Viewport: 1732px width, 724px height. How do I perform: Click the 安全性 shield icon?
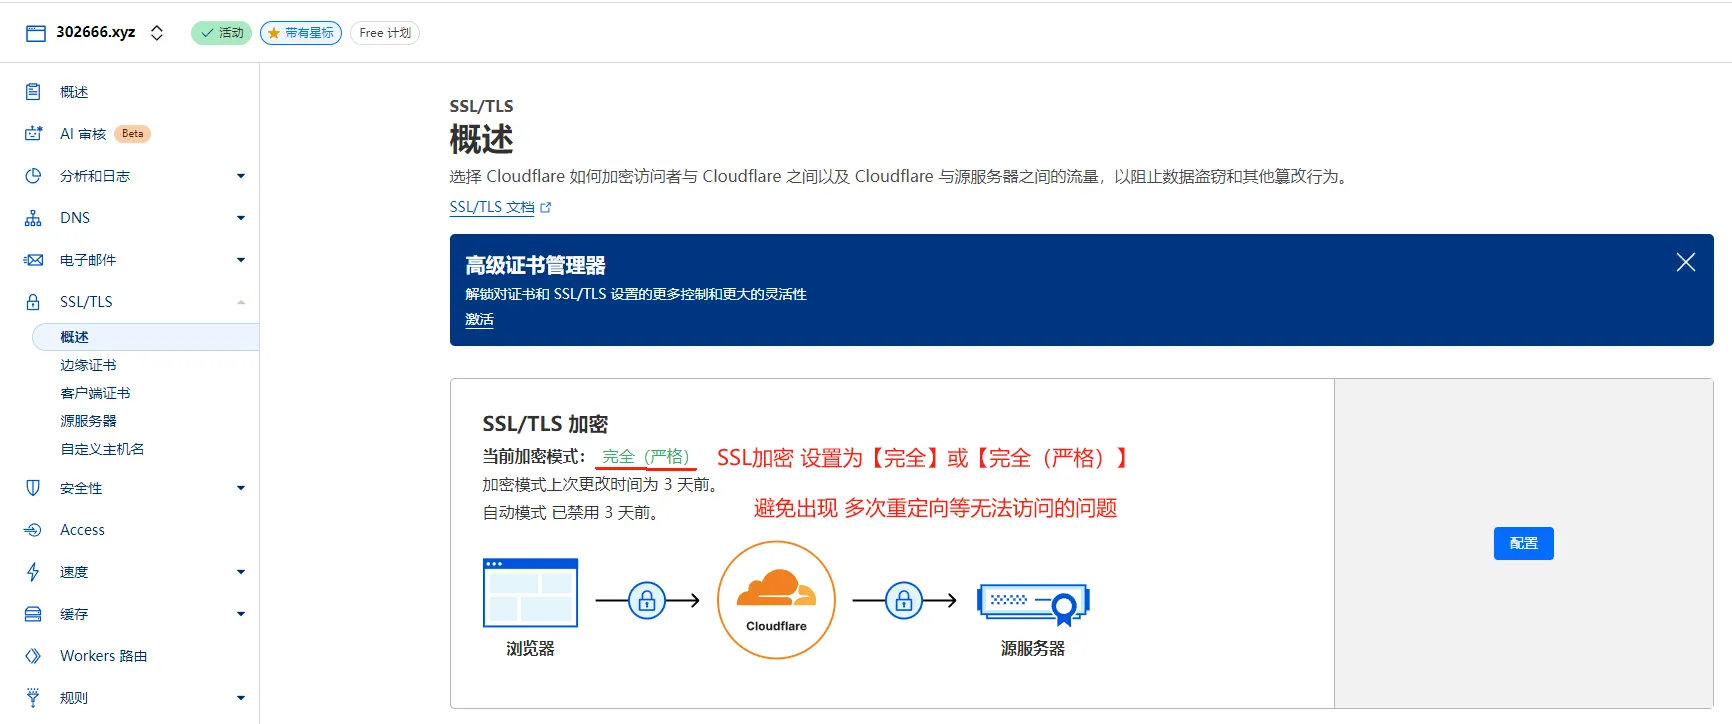tap(33, 488)
